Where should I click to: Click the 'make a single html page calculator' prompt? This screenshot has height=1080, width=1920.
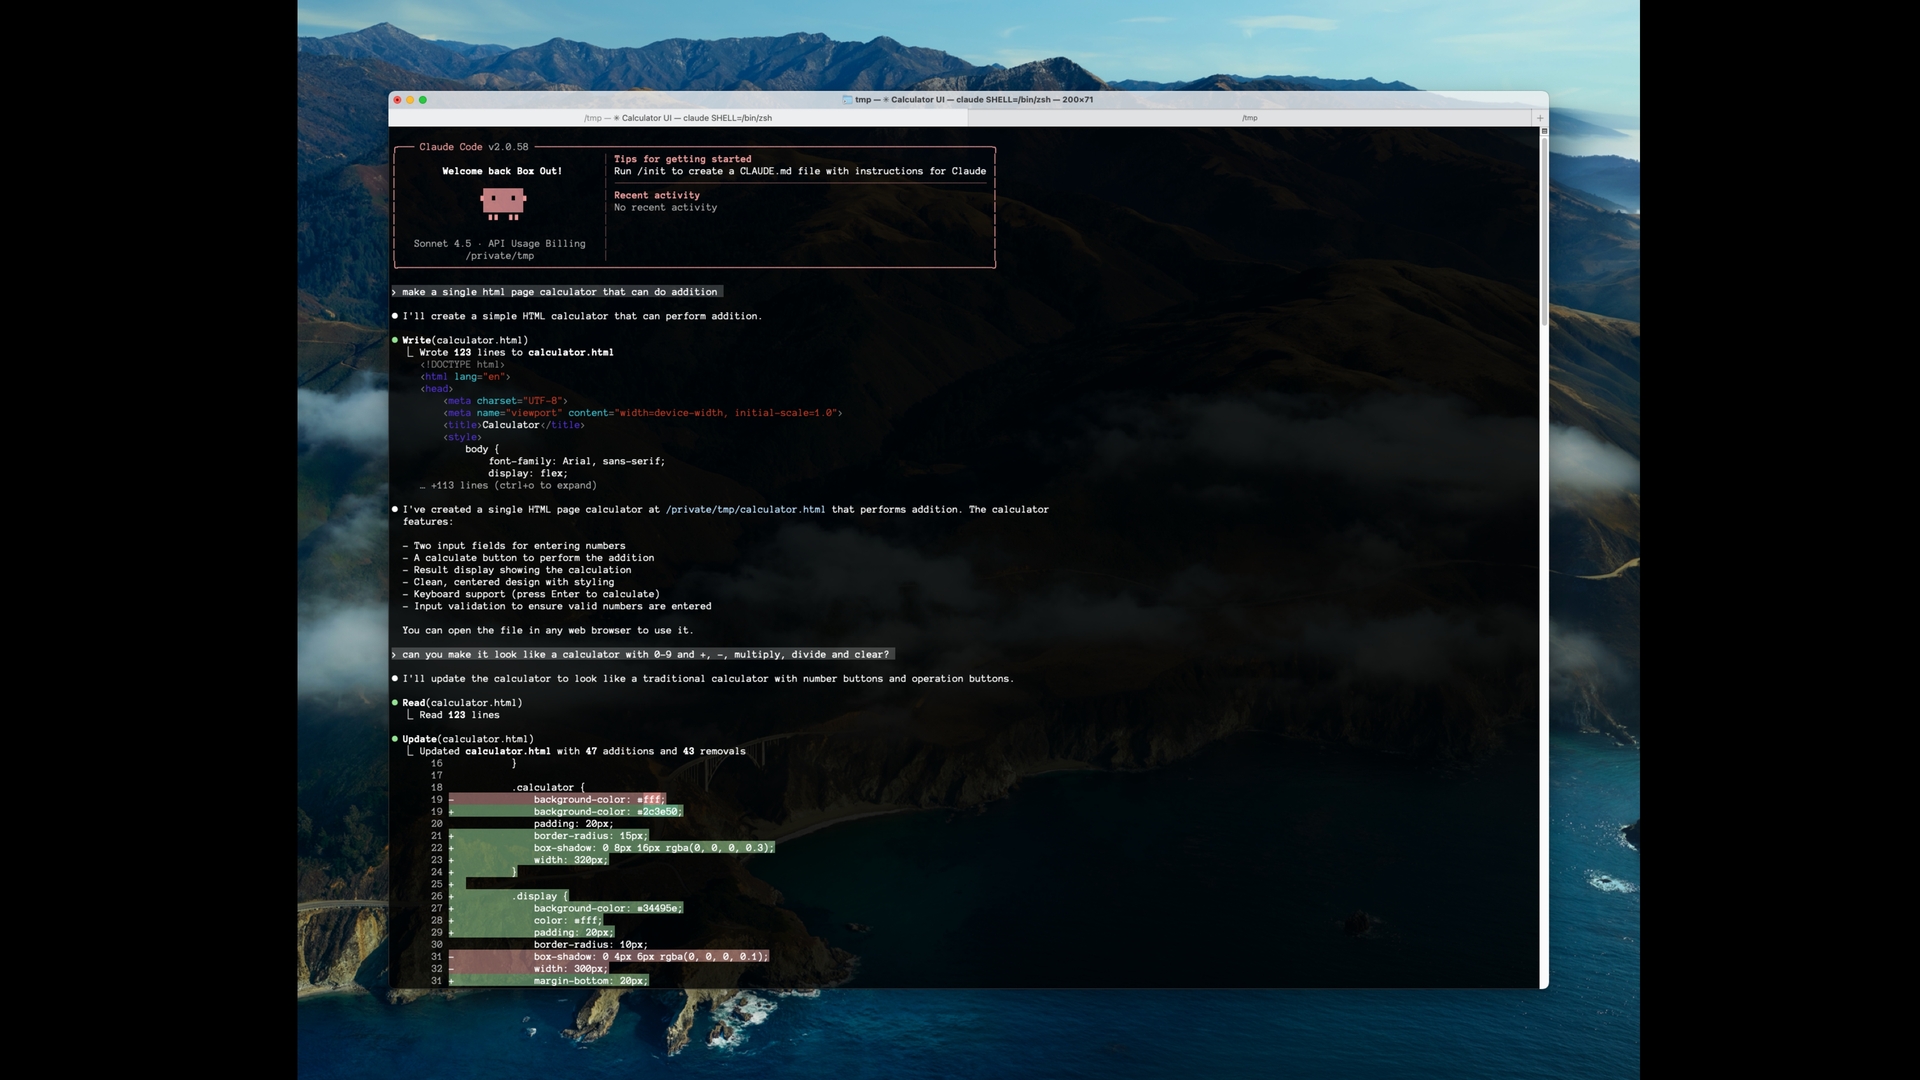(558, 292)
